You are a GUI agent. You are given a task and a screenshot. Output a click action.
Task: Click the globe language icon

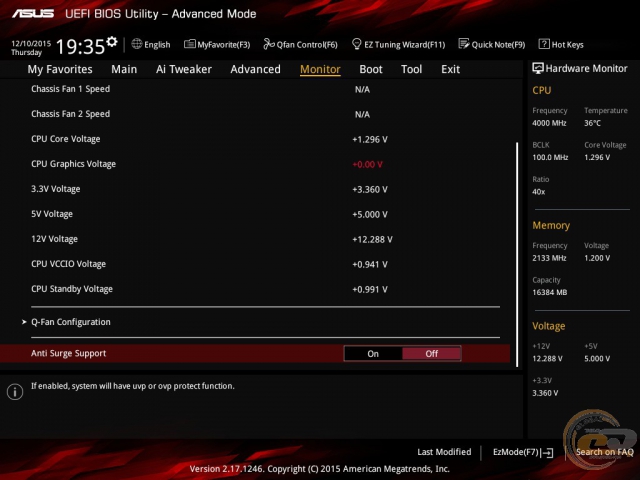pyautogui.click(x=137, y=44)
